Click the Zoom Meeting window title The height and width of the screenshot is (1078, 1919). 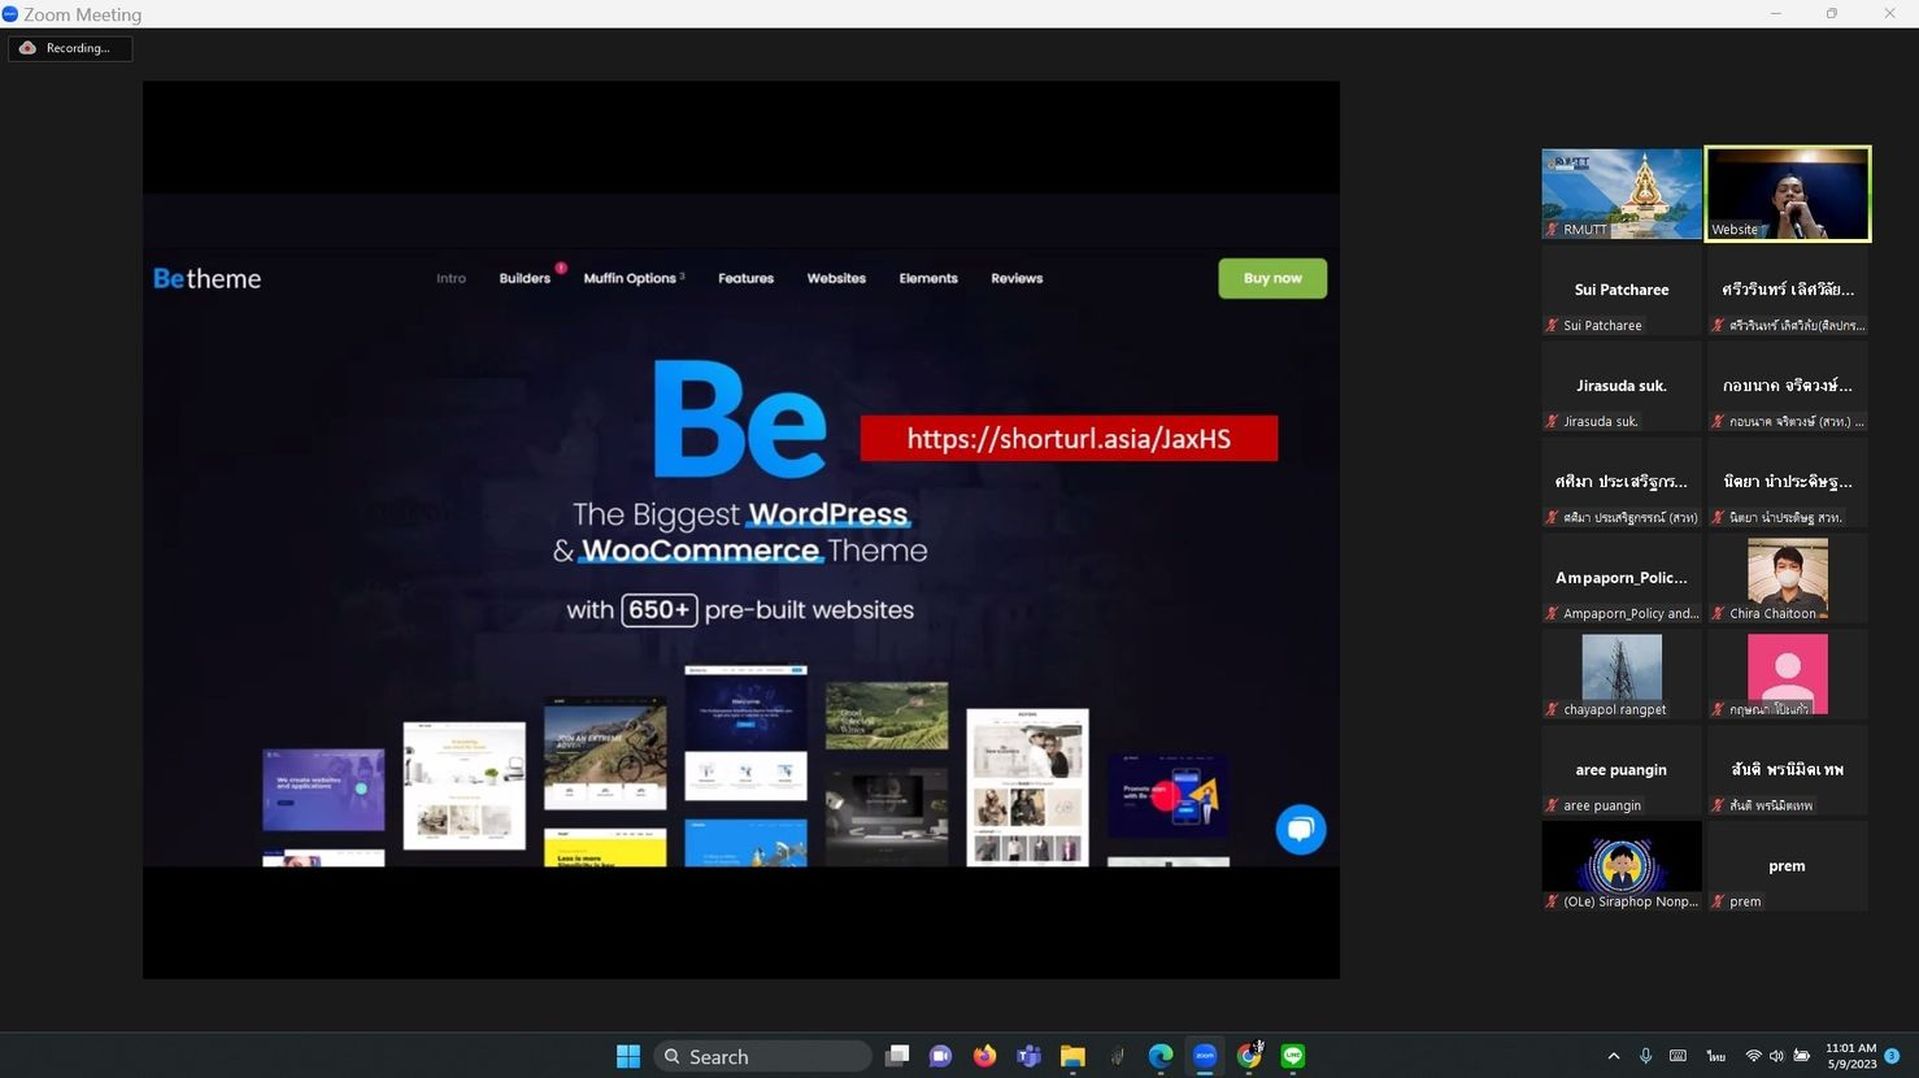[x=82, y=14]
